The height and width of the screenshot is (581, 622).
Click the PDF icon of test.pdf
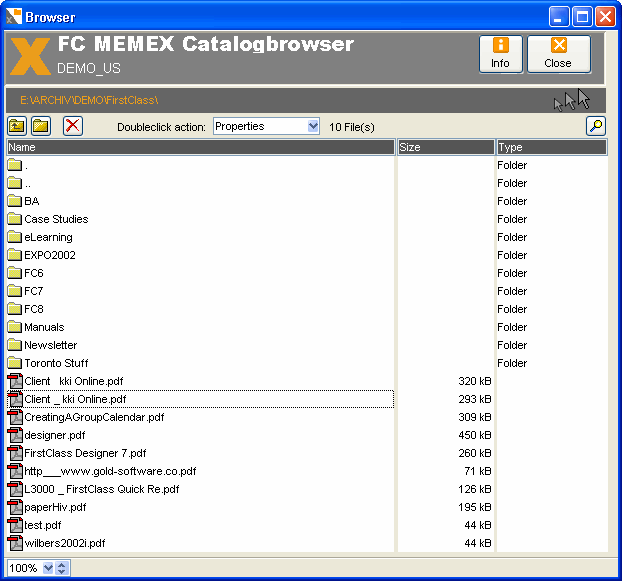pos(15,525)
